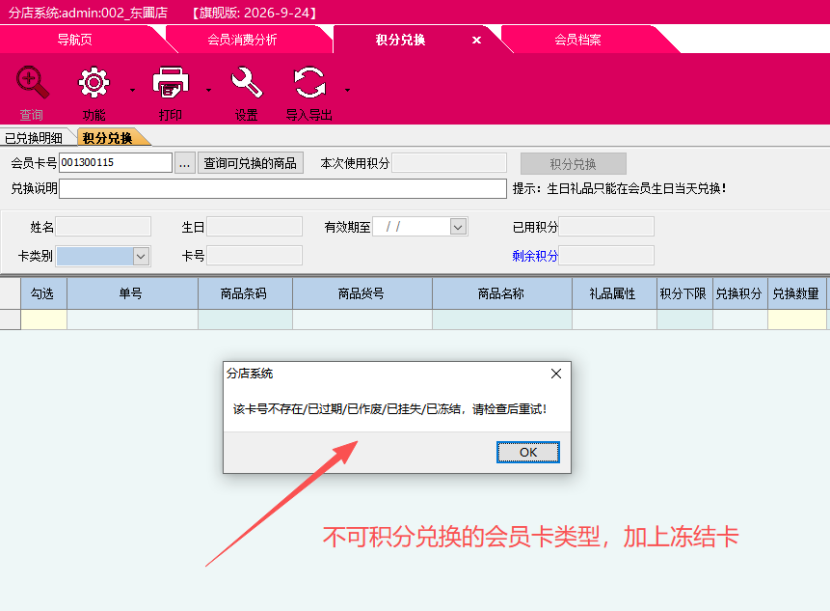830x611 pixels.
Task: Click 查询可兑换的商品 button
Action: point(250,163)
